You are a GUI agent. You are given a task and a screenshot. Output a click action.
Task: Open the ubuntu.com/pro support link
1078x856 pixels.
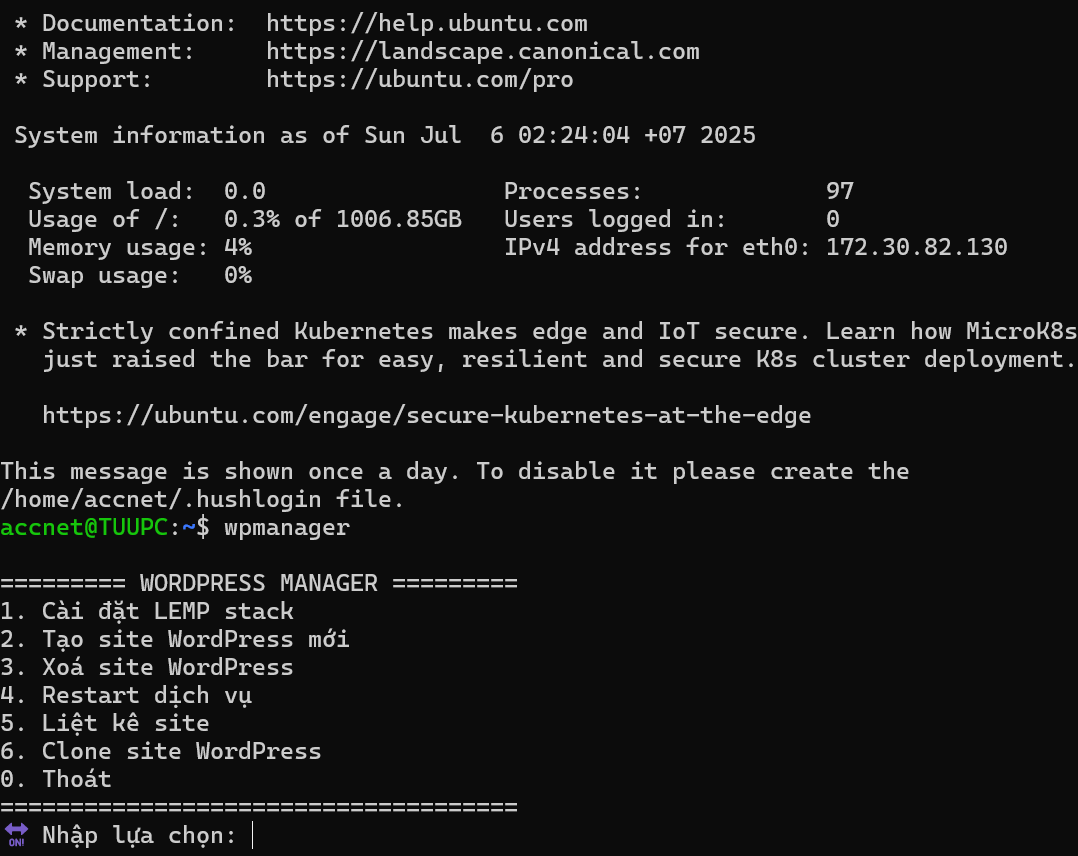click(419, 80)
